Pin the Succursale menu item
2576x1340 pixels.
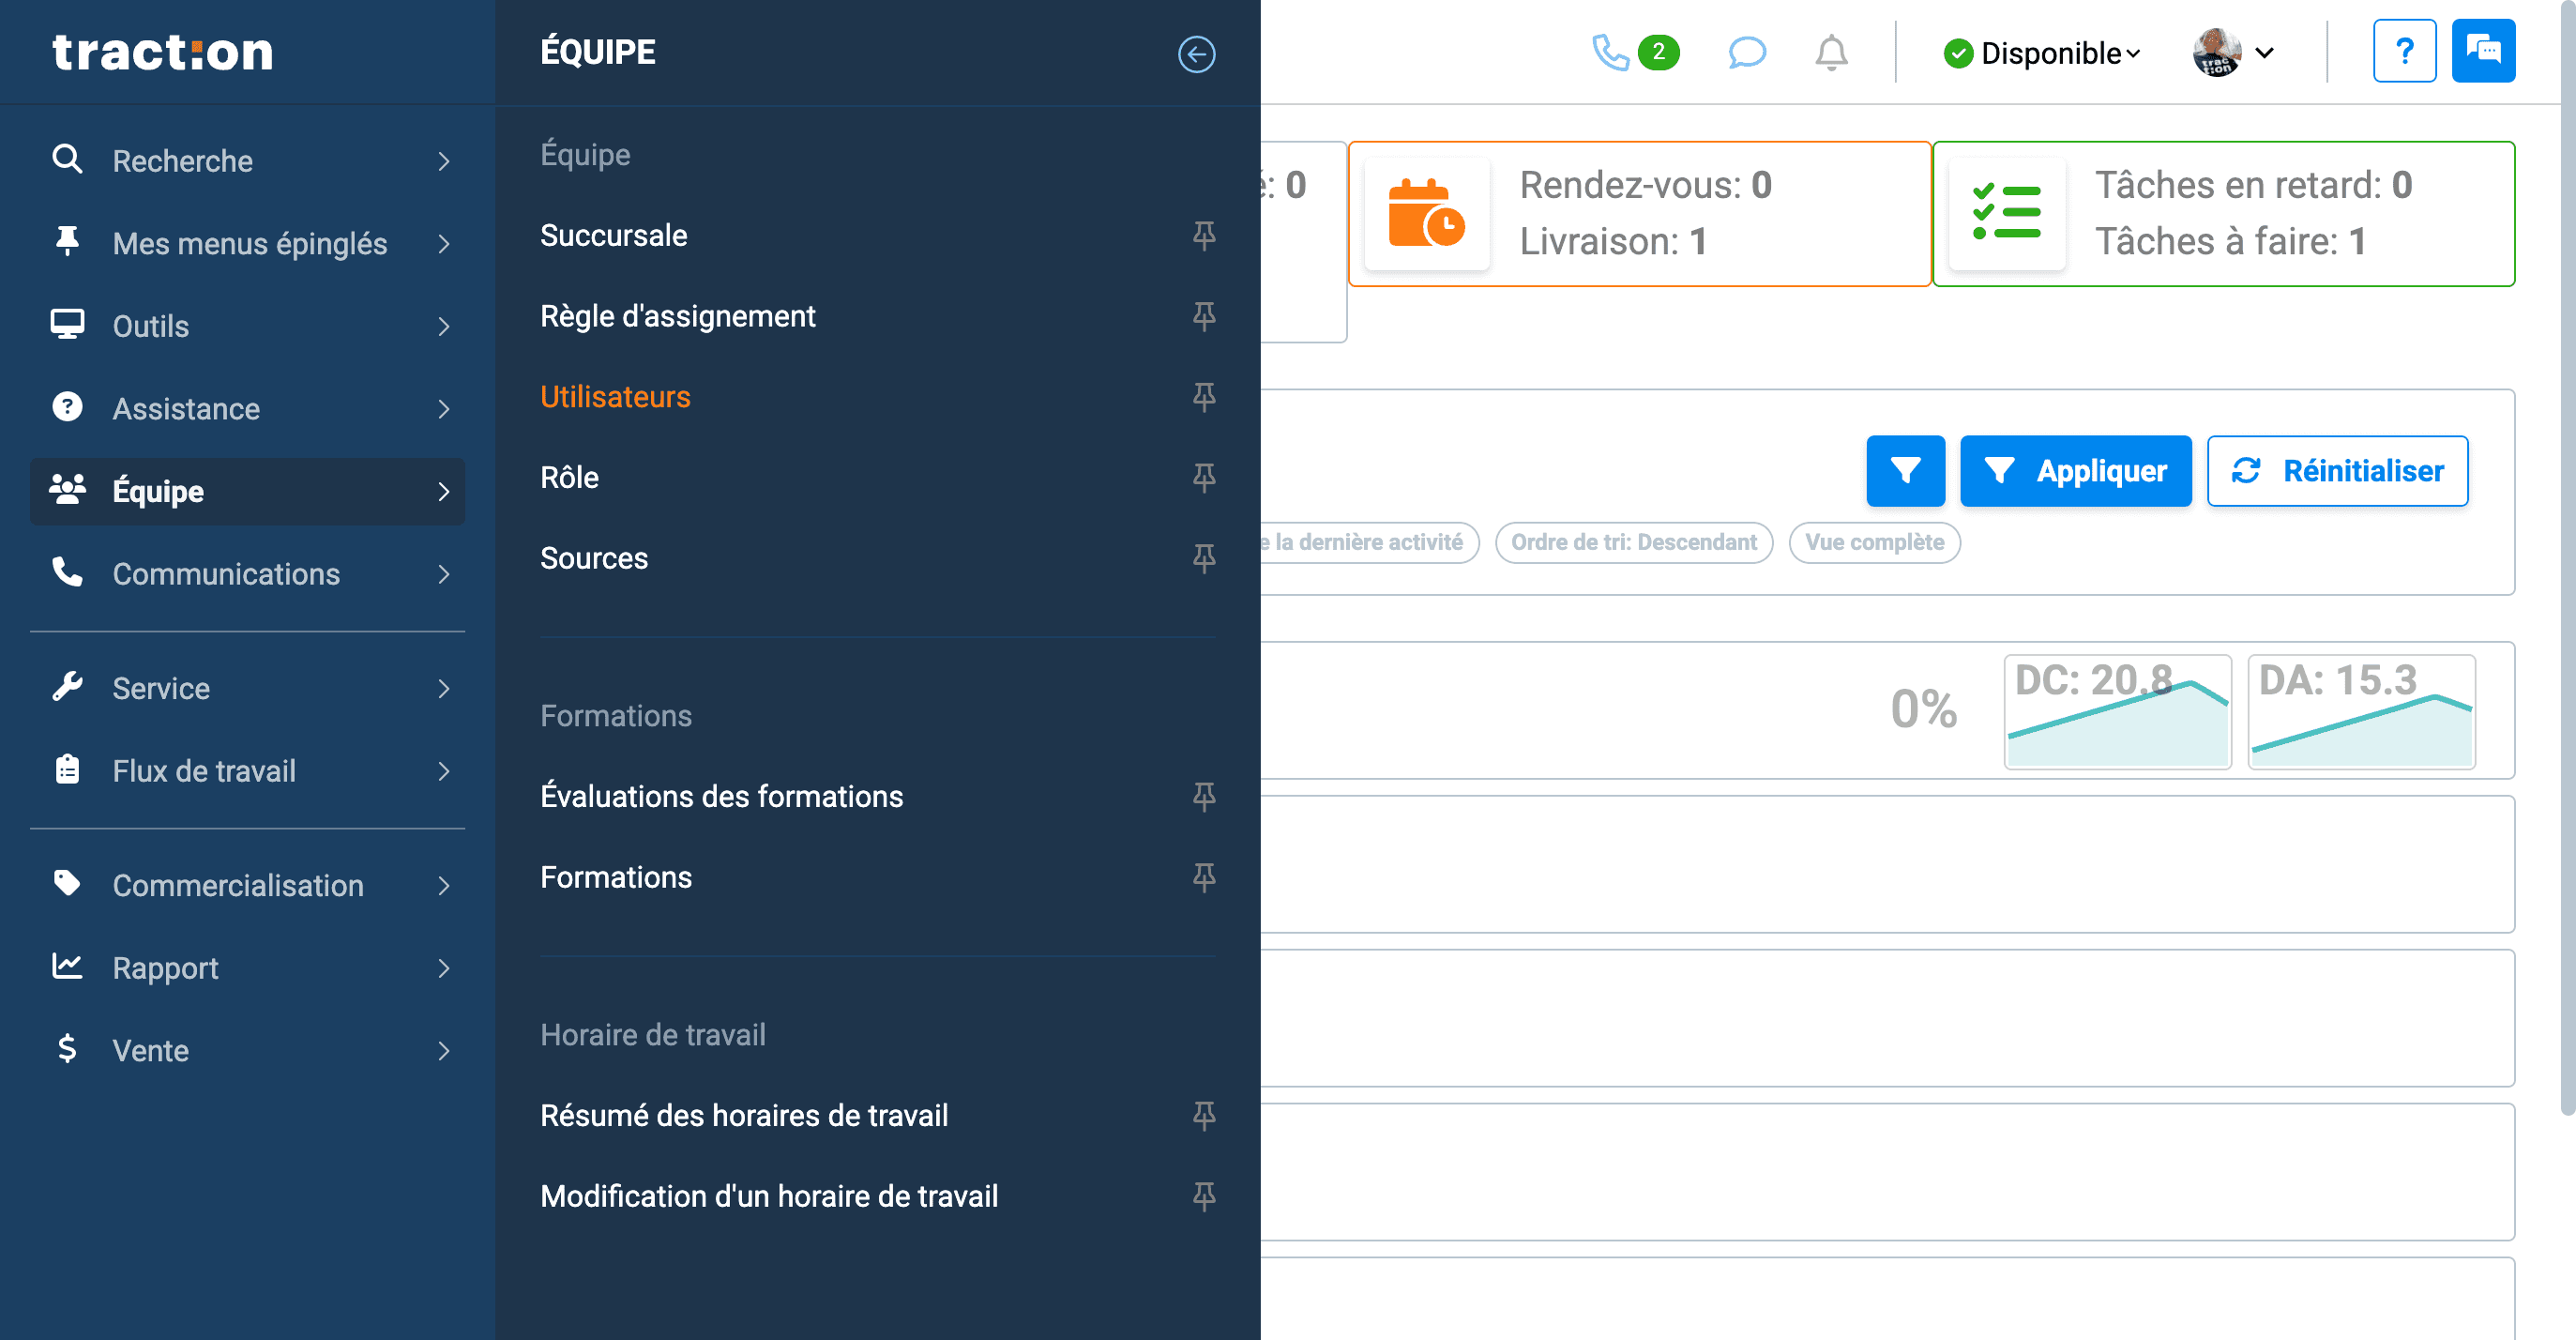[1204, 236]
